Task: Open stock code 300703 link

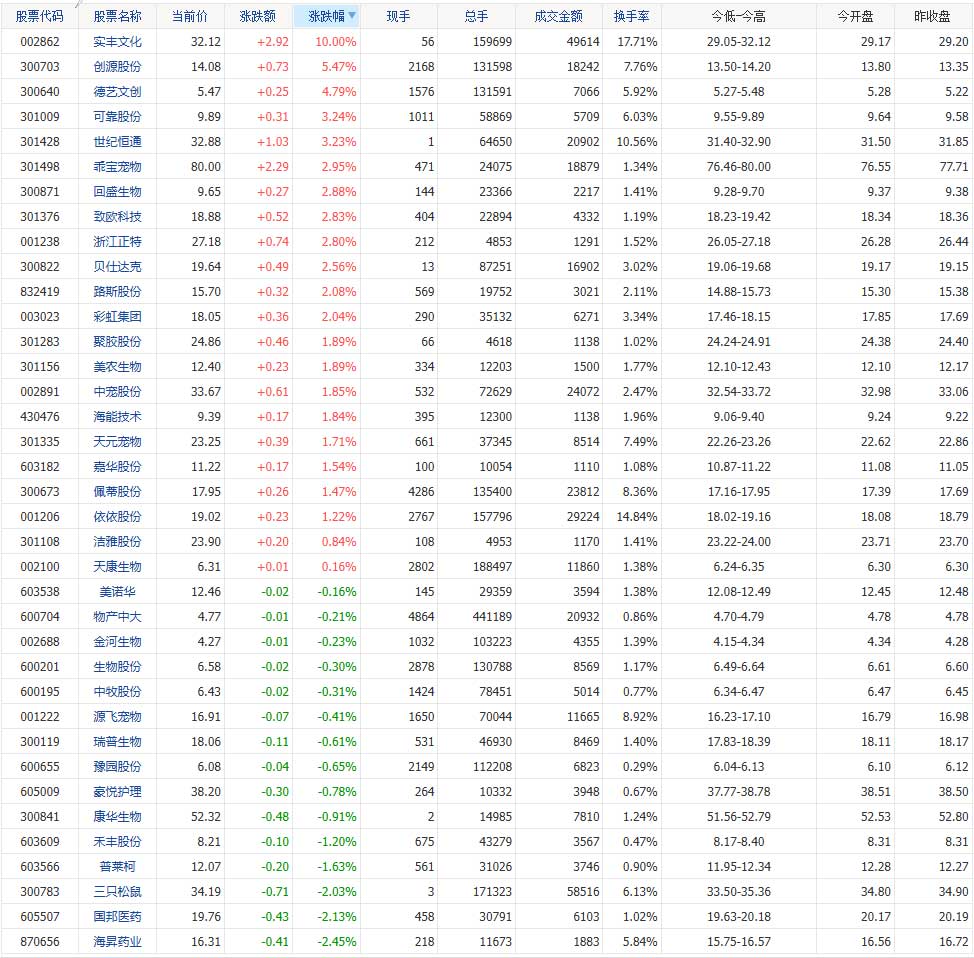Action: 40,66
